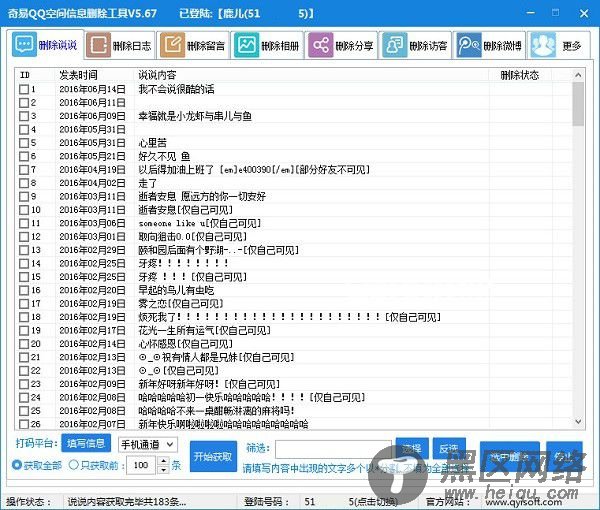Screen dimensions: 600x510
Task: Select the entry 以后得加油上班了
Action: tap(254, 169)
